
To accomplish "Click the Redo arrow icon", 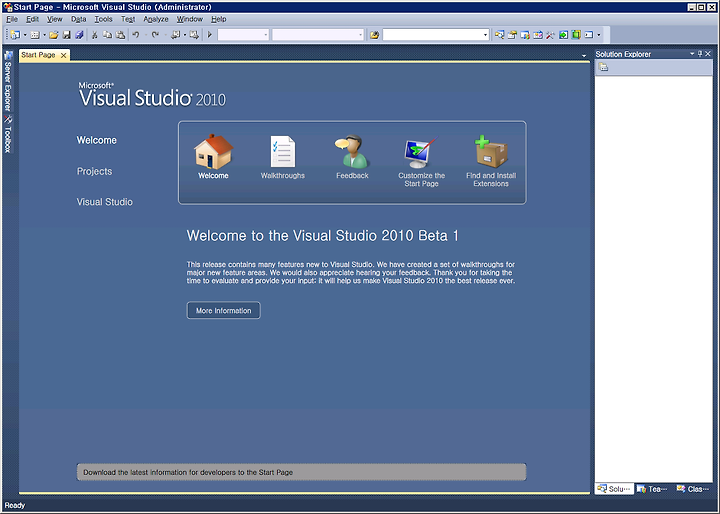I will pos(155,35).
